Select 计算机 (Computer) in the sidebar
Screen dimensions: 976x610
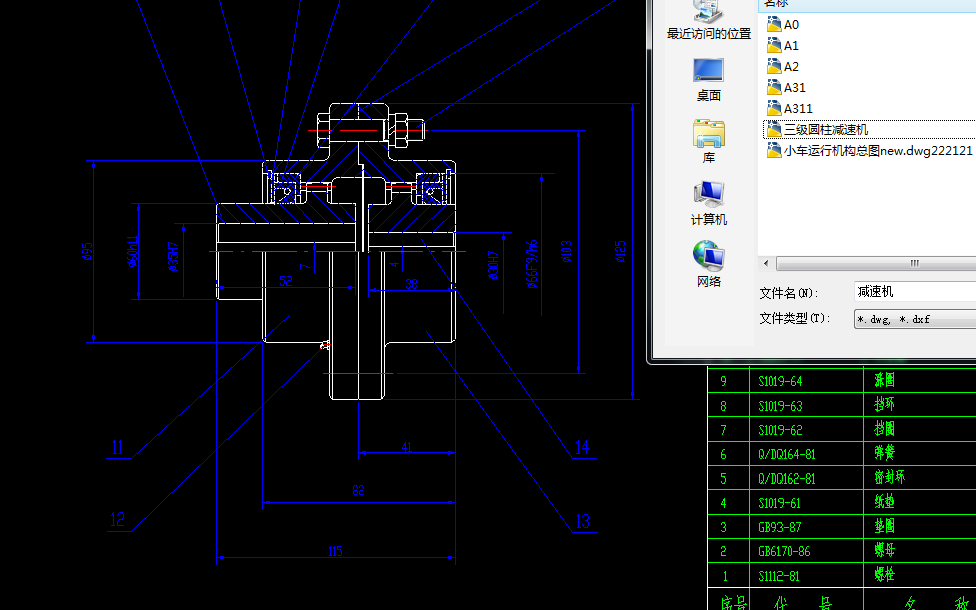click(x=708, y=202)
